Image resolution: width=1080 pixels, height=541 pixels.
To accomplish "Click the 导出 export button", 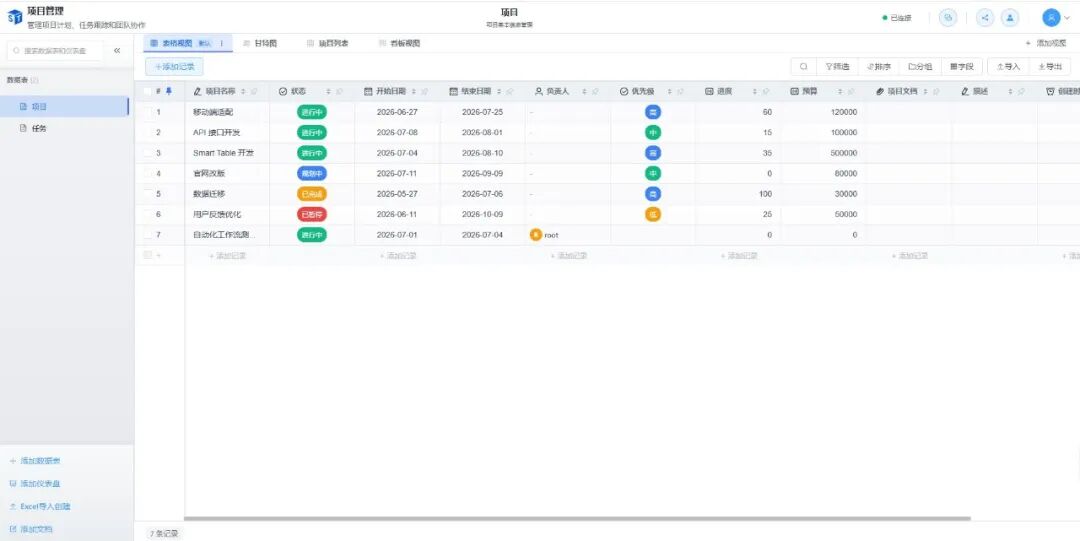I will (x=1050, y=67).
